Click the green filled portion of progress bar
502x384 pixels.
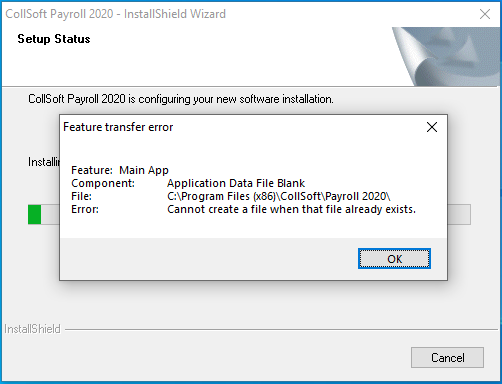35,214
